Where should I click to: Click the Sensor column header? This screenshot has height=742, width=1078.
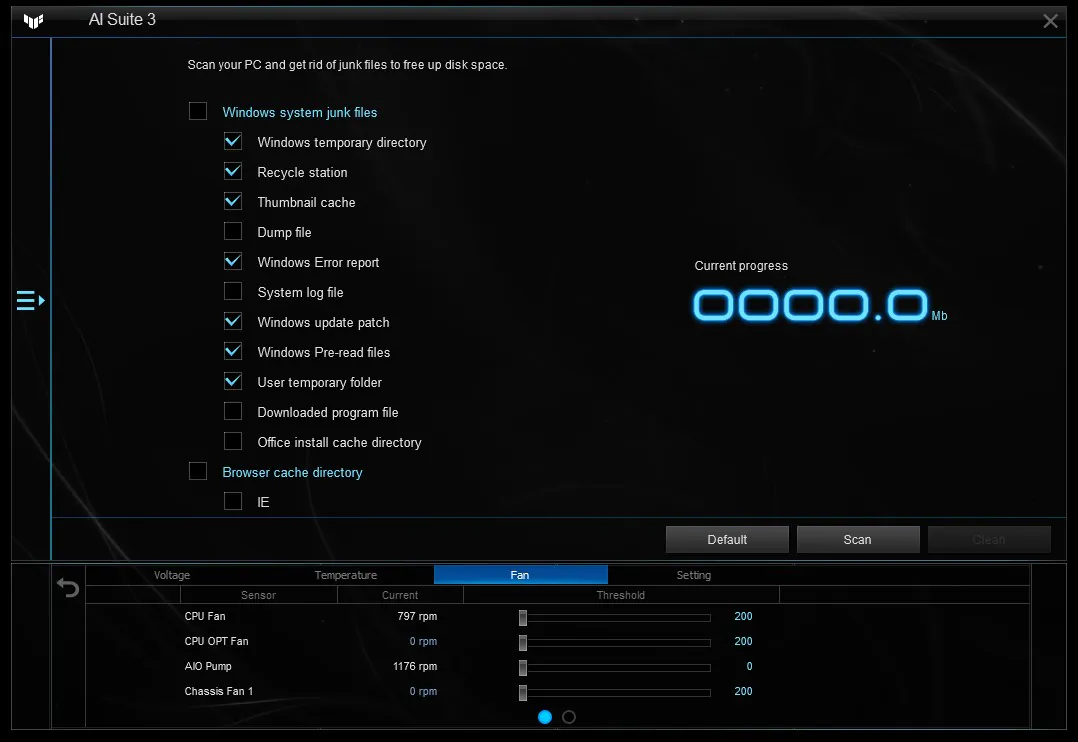[258, 595]
